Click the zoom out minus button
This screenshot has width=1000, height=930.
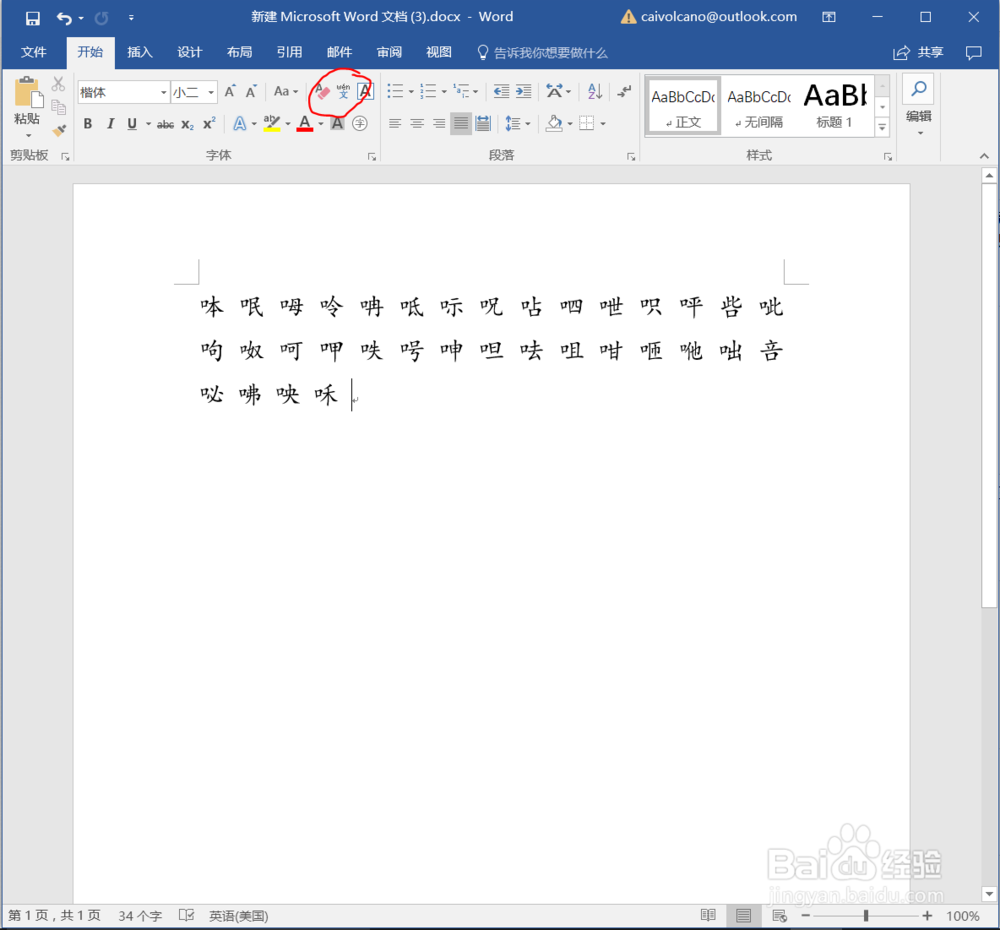coord(805,916)
